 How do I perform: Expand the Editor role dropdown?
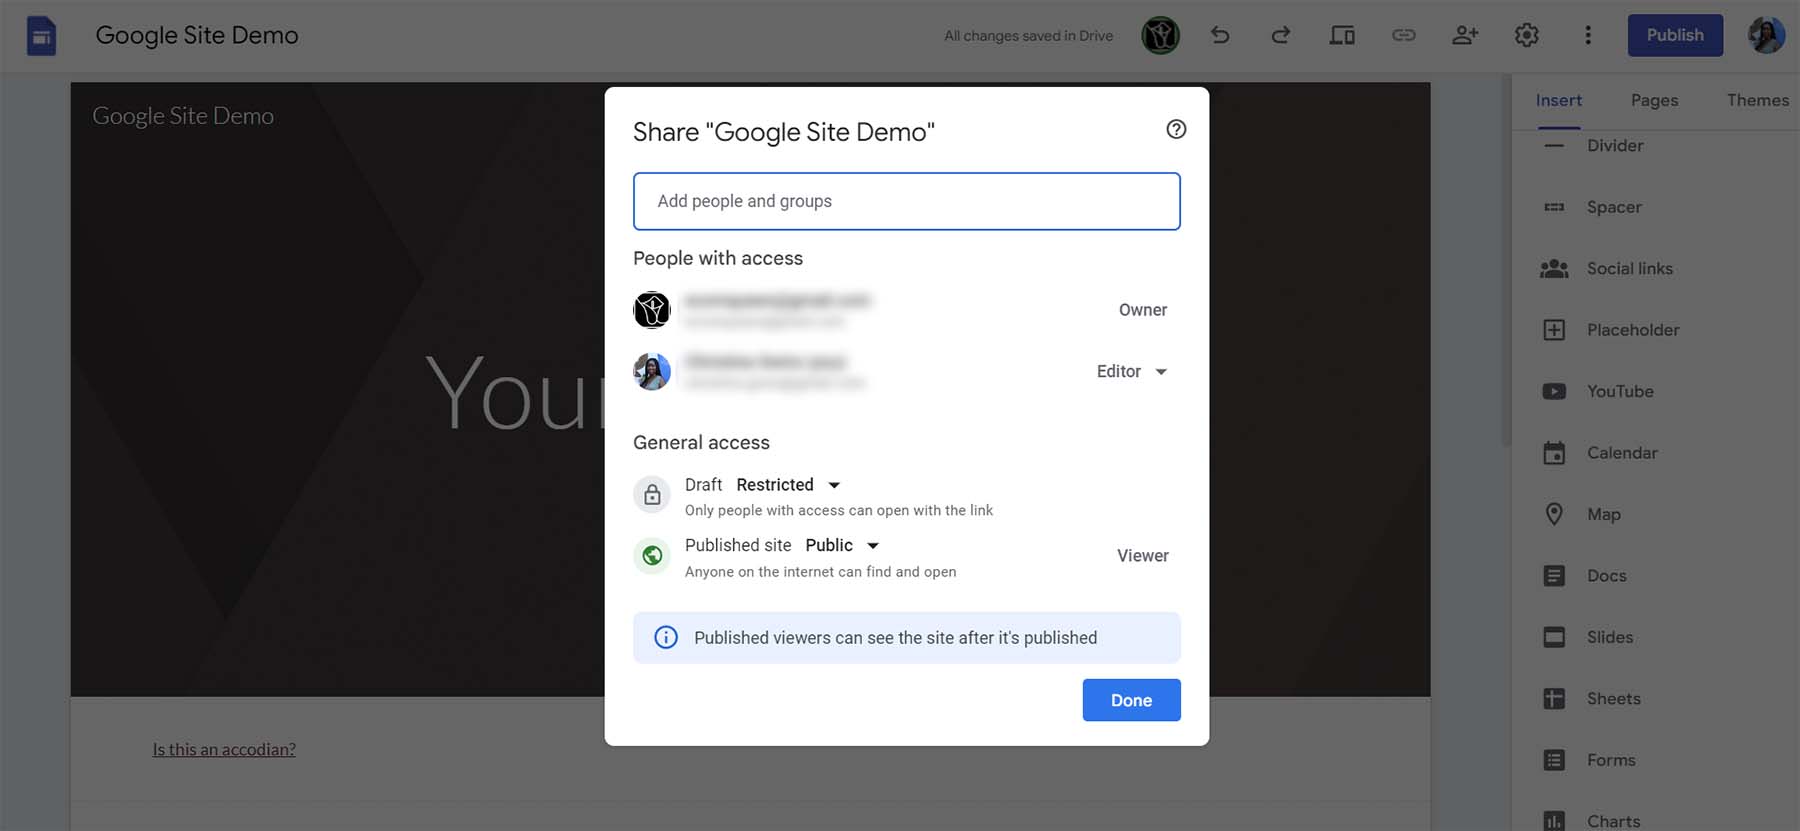1132,371
